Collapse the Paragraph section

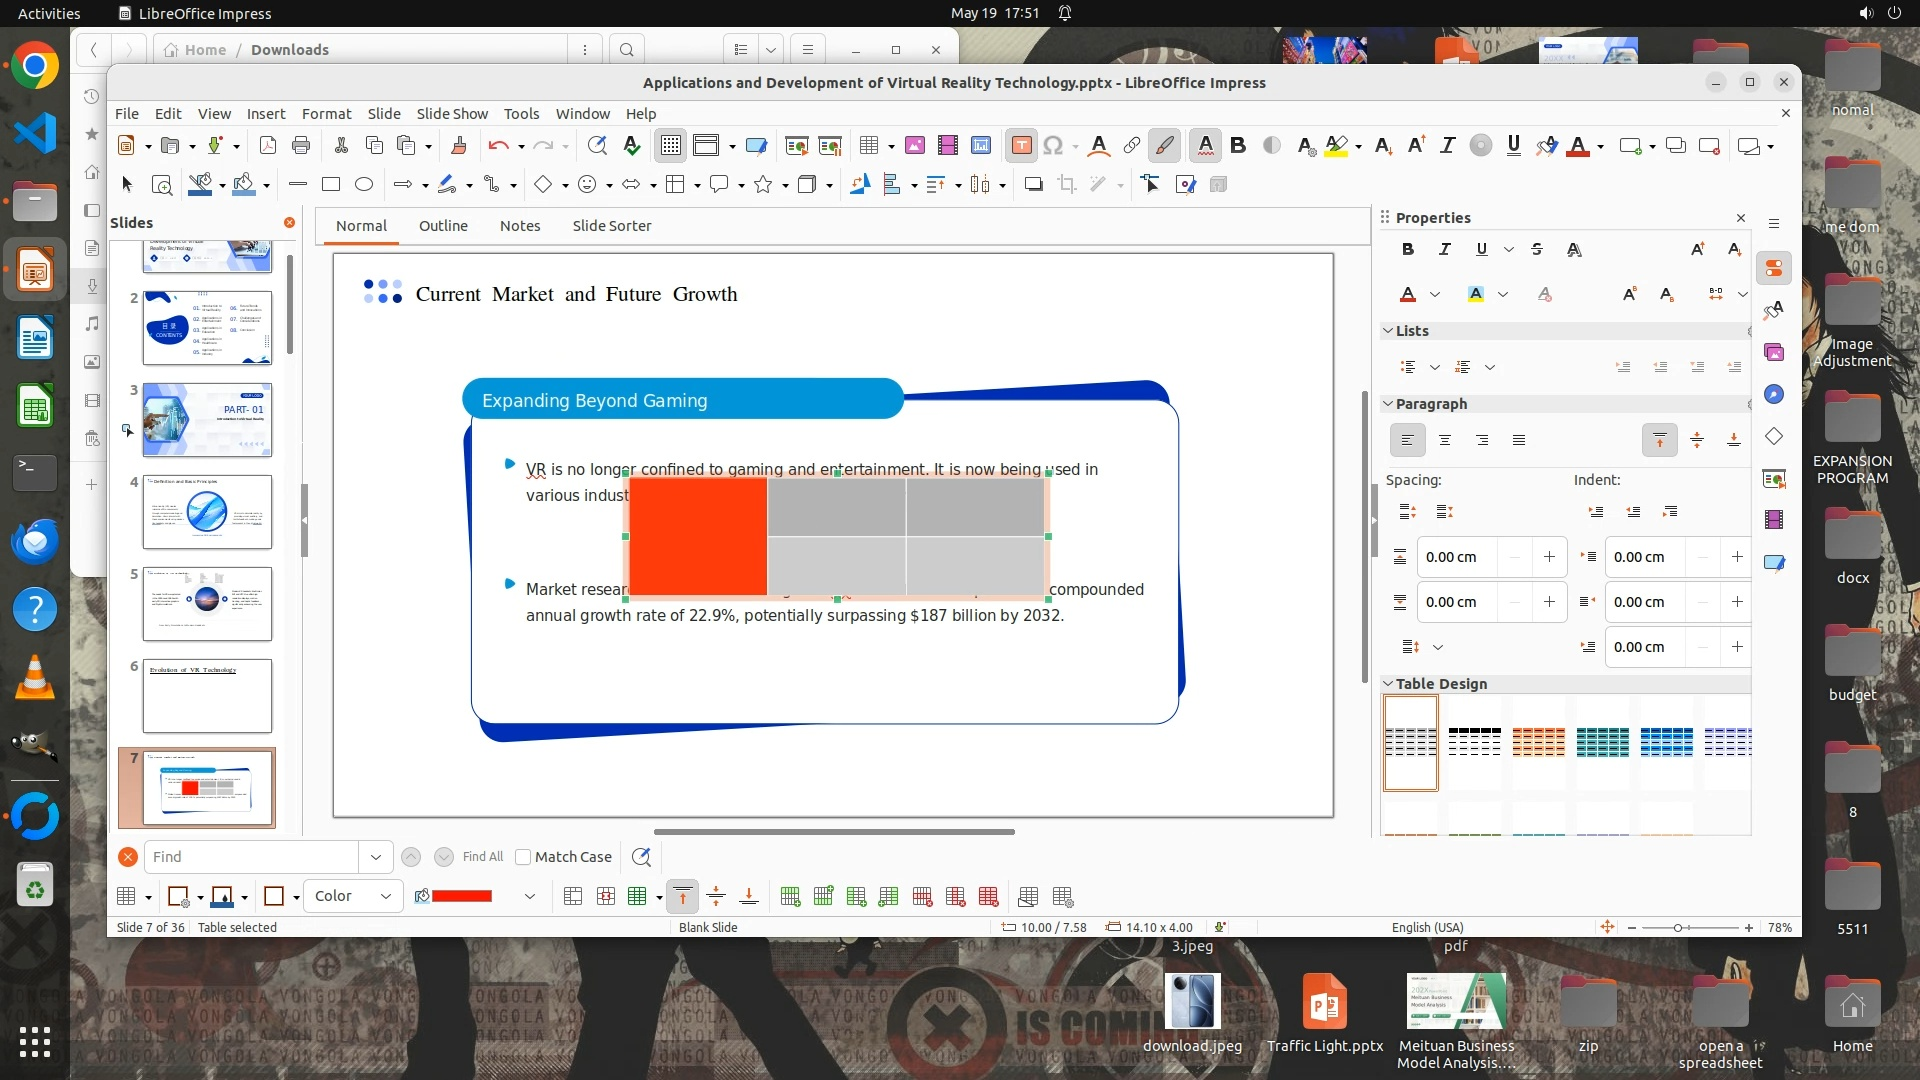tap(1388, 404)
